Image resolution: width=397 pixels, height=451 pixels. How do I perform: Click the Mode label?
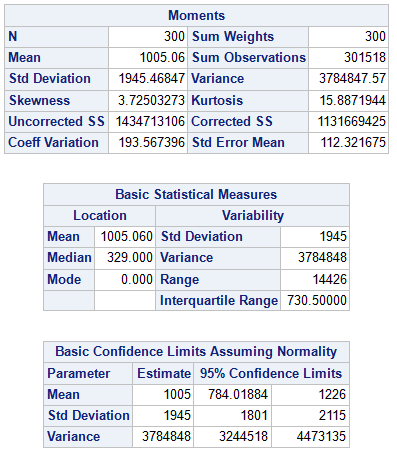[x=64, y=279]
